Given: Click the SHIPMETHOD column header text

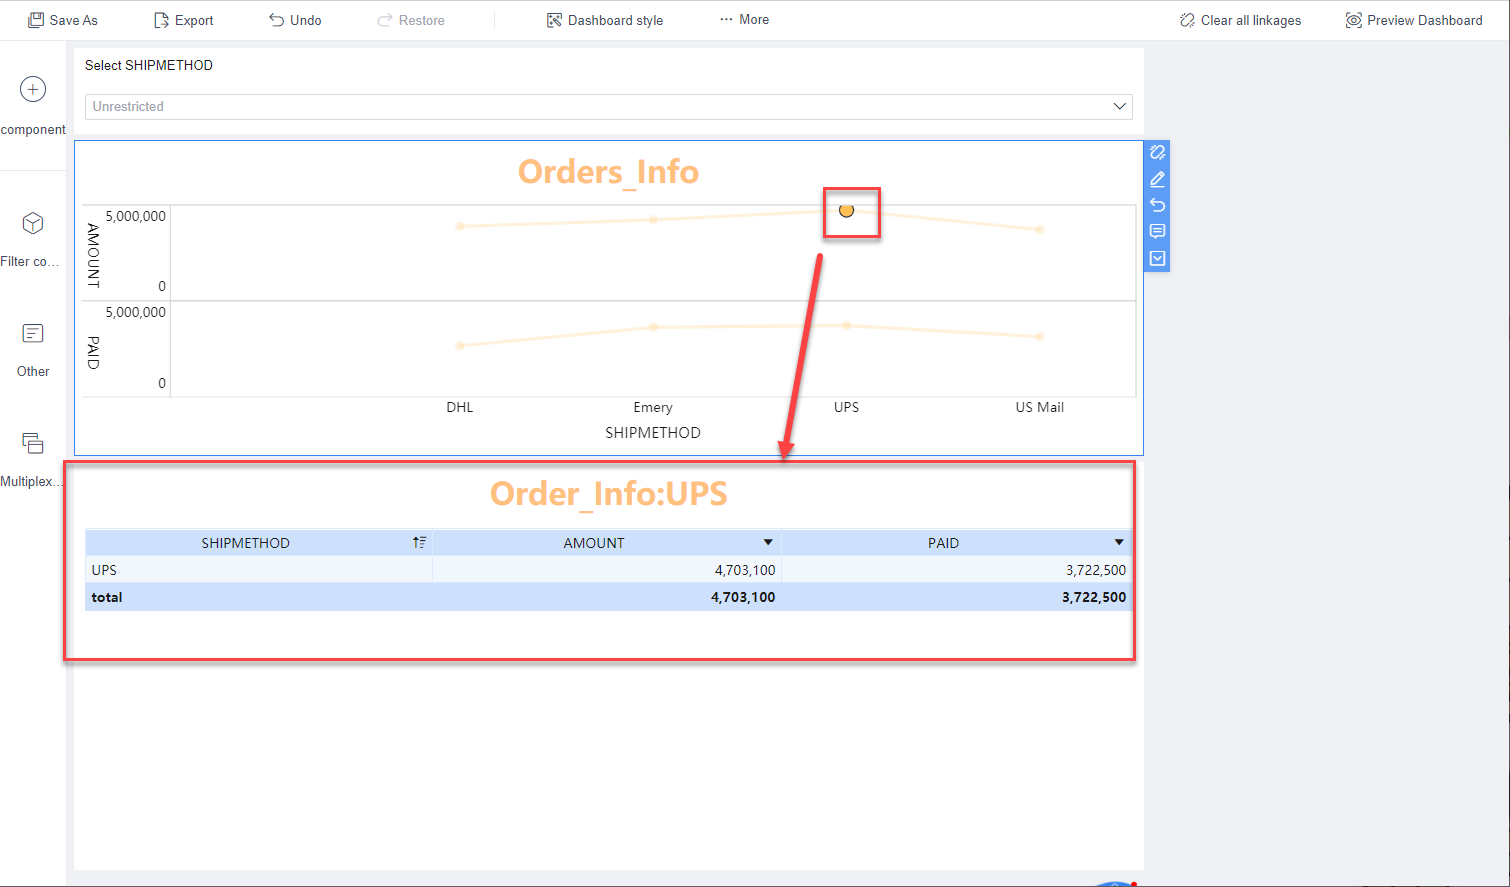Looking at the screenshot, I should [x=245, y=543].
